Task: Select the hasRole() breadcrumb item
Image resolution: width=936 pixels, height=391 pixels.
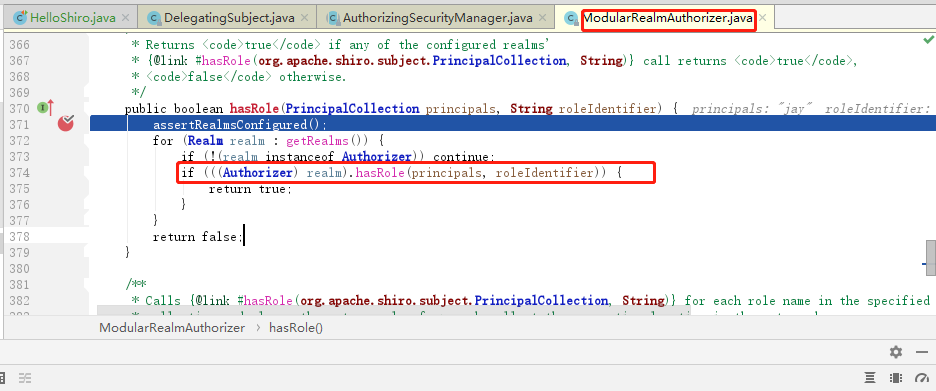Action: click(x=296, y=328)
